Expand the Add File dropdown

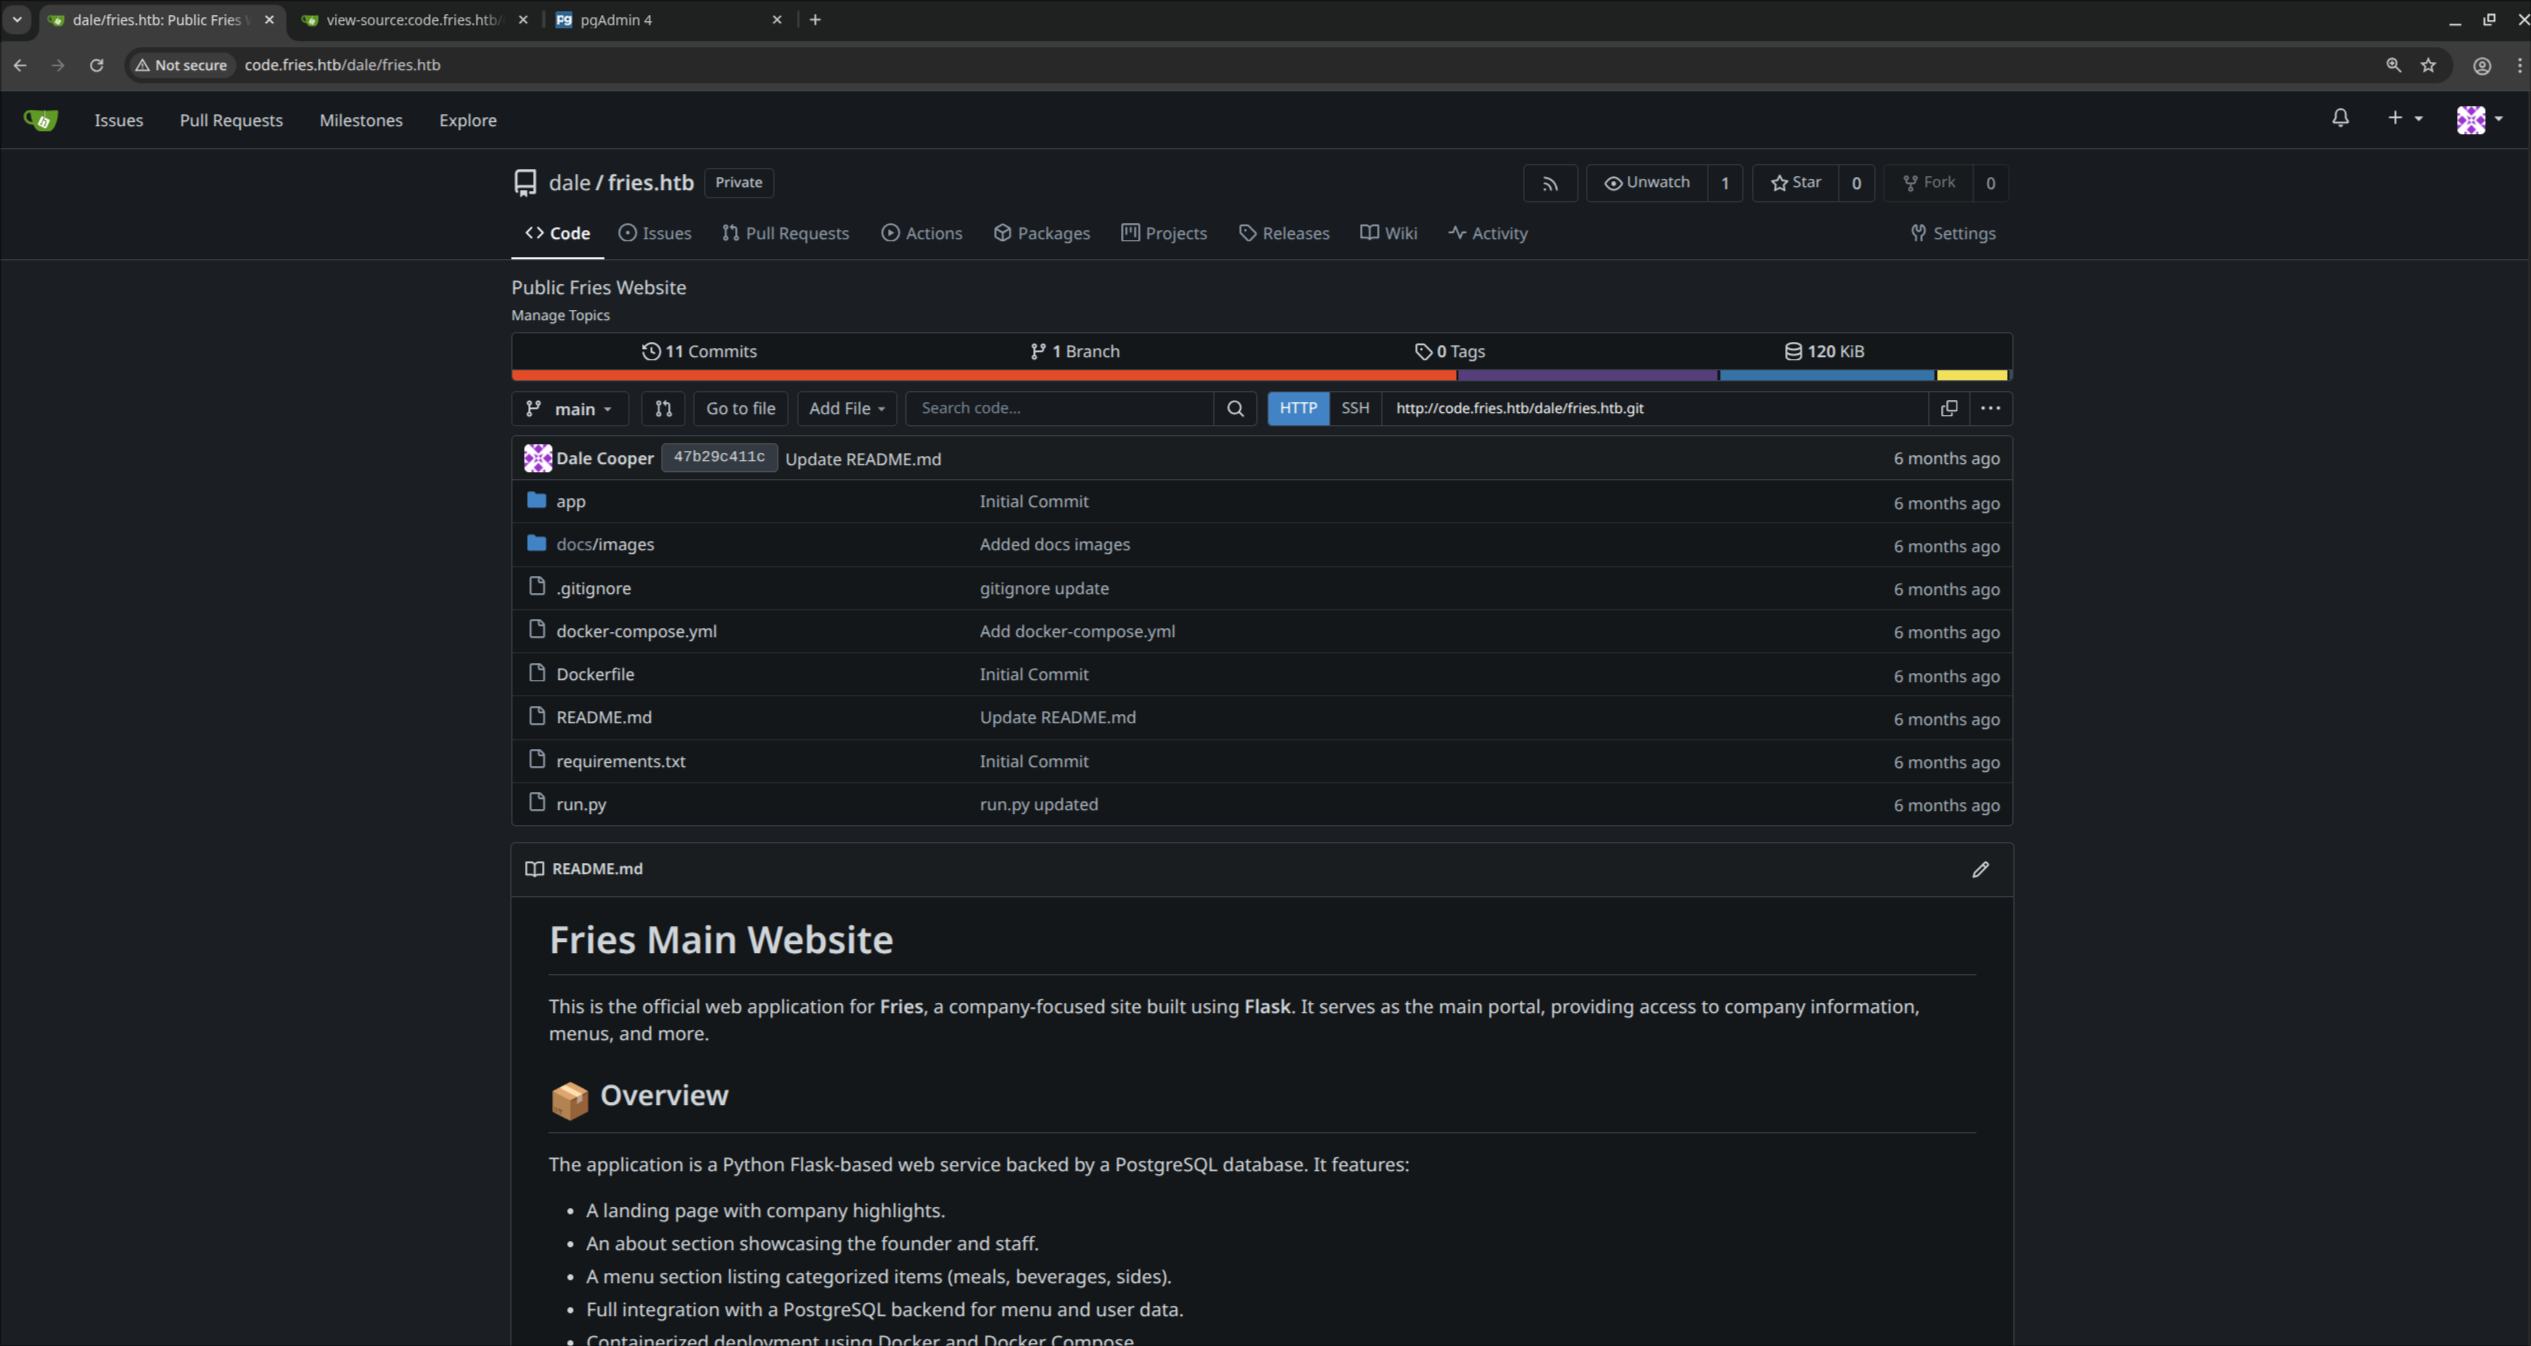tap(846, 408)
